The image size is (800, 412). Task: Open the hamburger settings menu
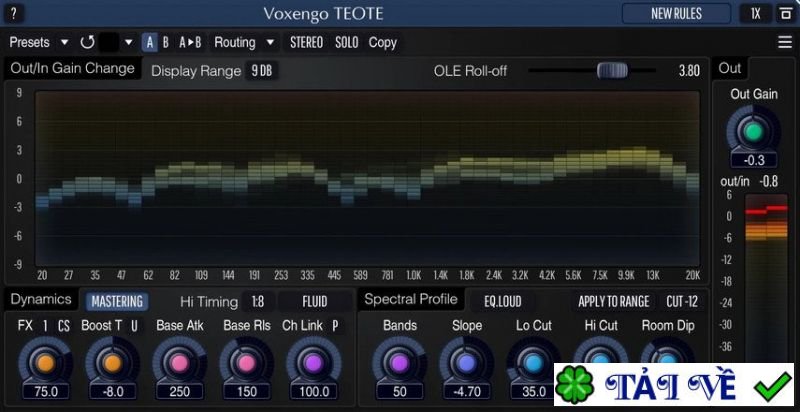click(x=785, y=42)
